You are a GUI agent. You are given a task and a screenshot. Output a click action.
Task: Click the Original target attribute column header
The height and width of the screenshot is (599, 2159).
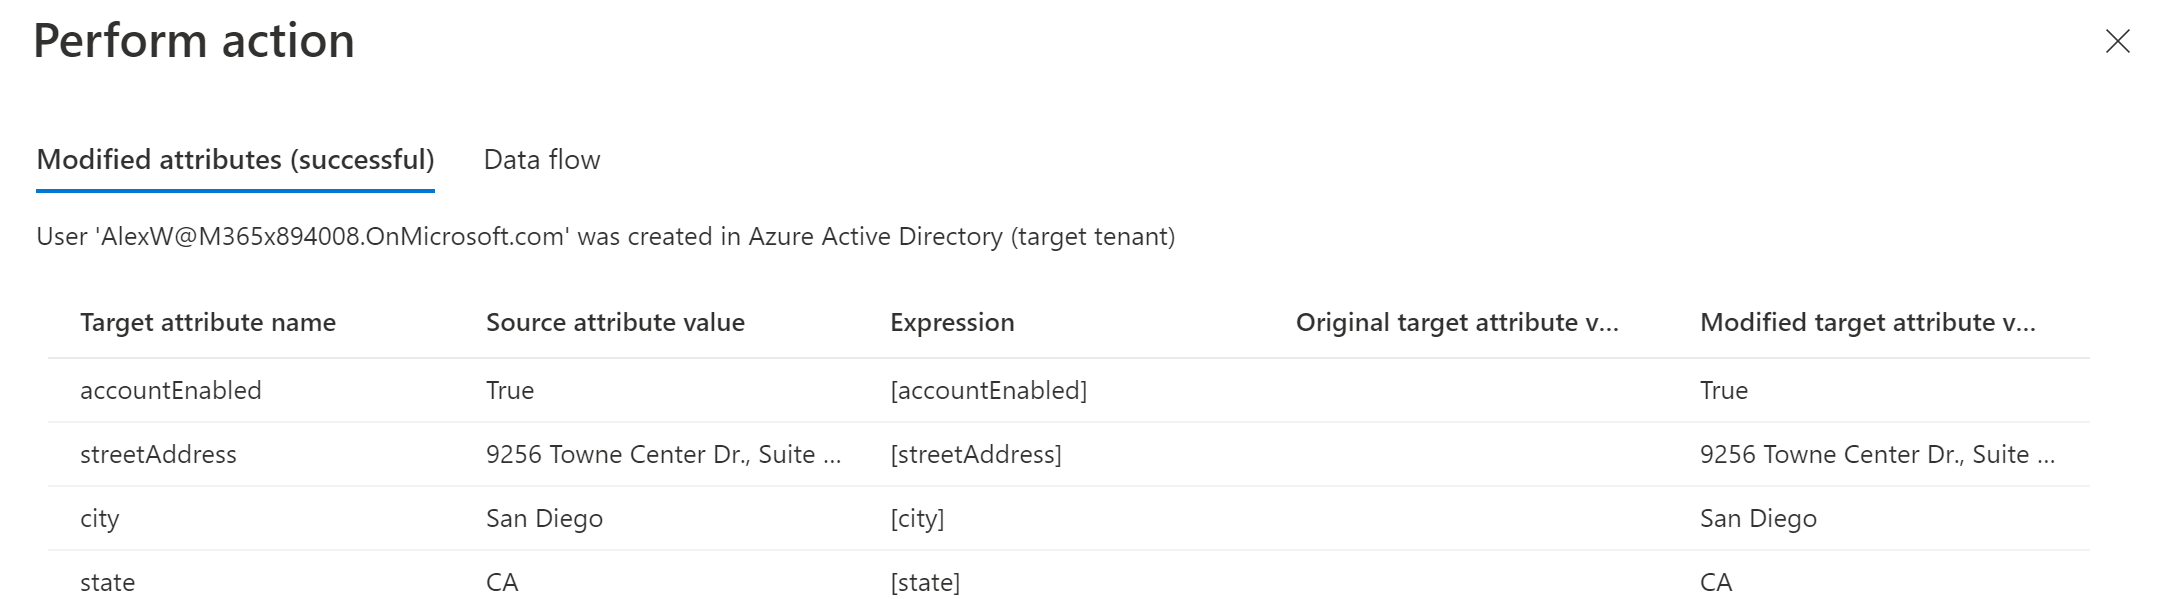1456,323
